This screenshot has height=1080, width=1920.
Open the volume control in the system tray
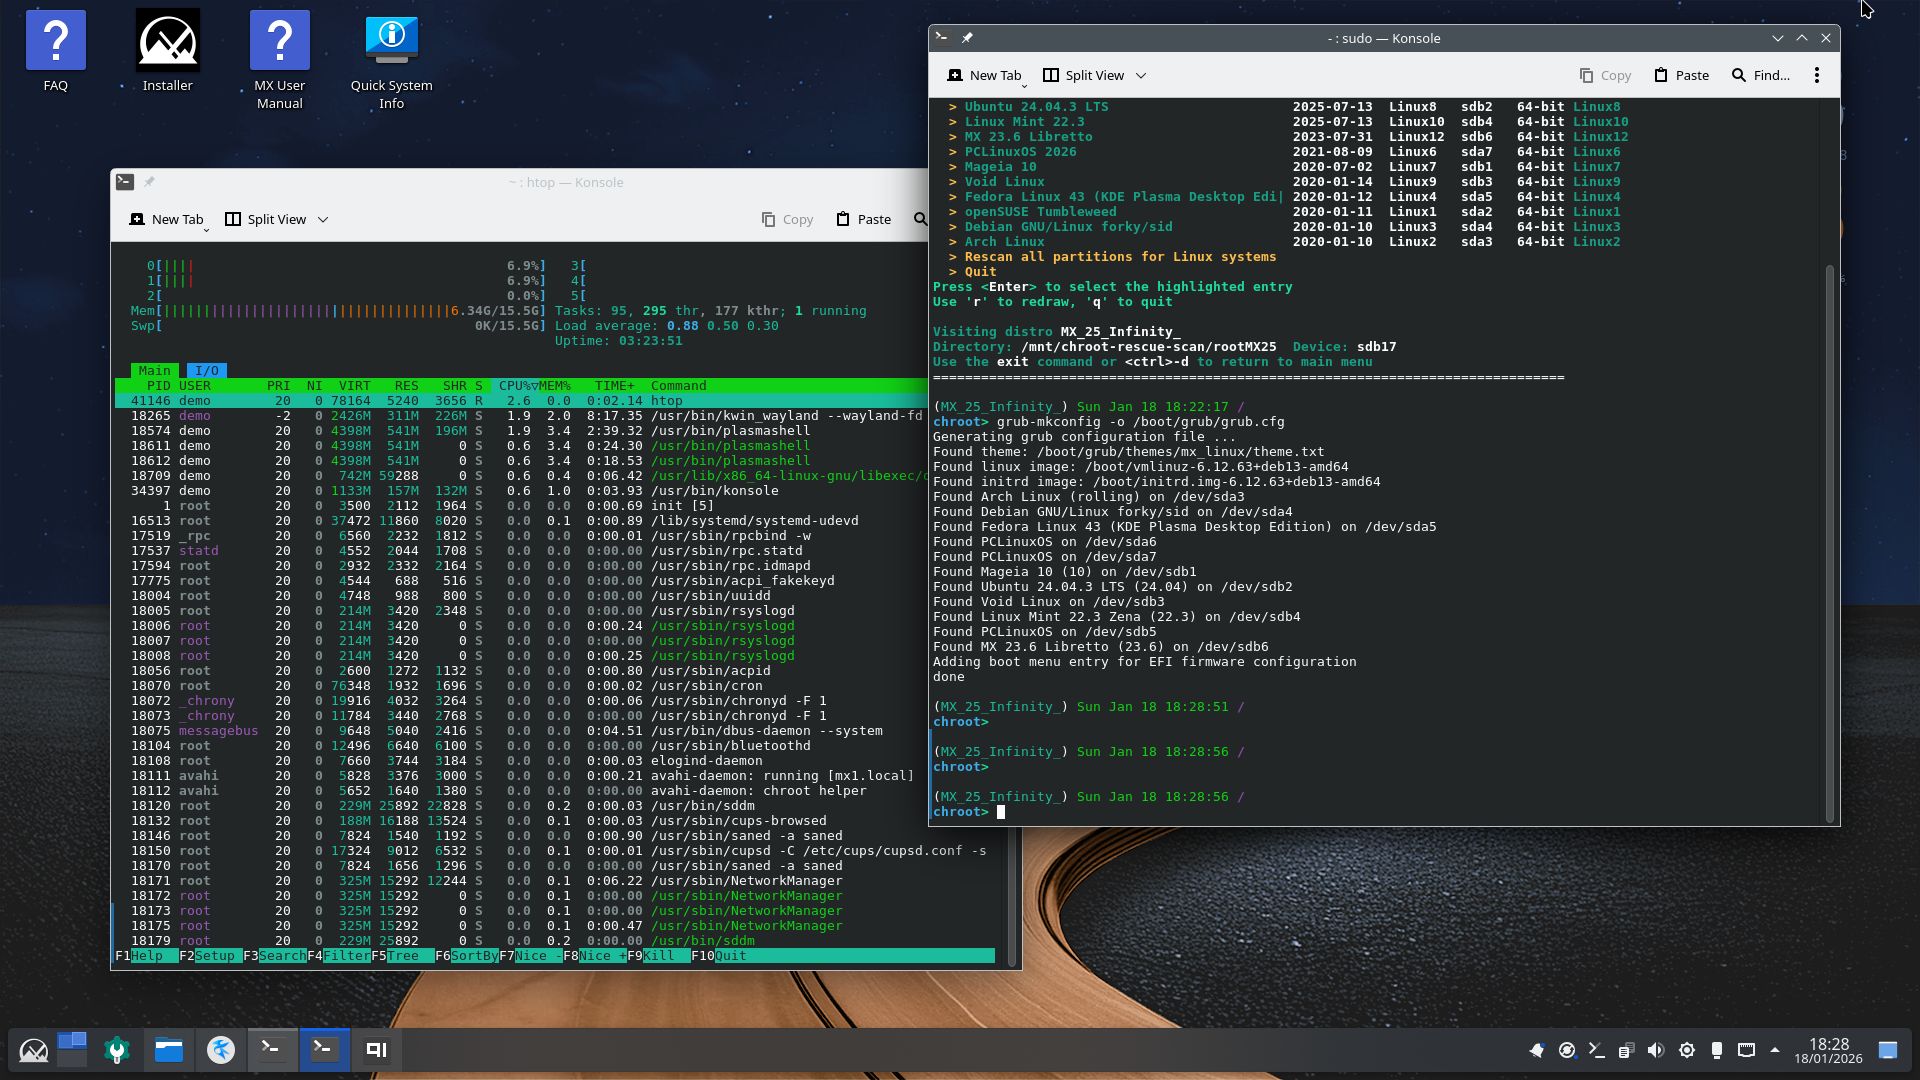[1656, 1050]
